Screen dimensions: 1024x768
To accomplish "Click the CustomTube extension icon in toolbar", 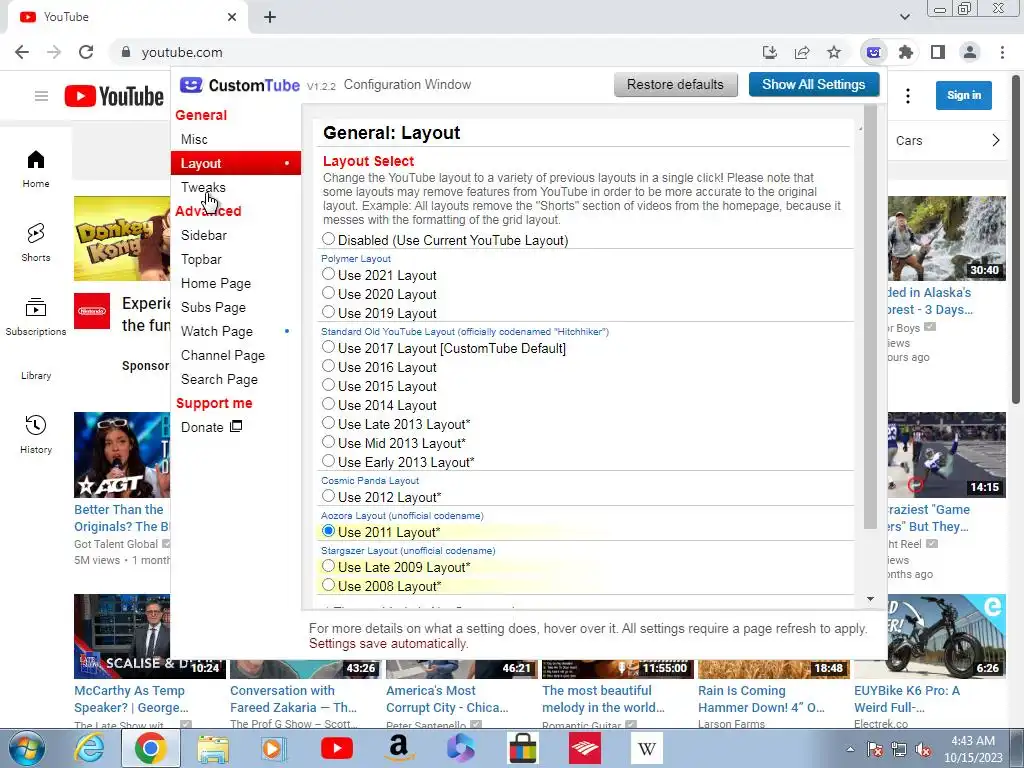I will pos(874,52).
